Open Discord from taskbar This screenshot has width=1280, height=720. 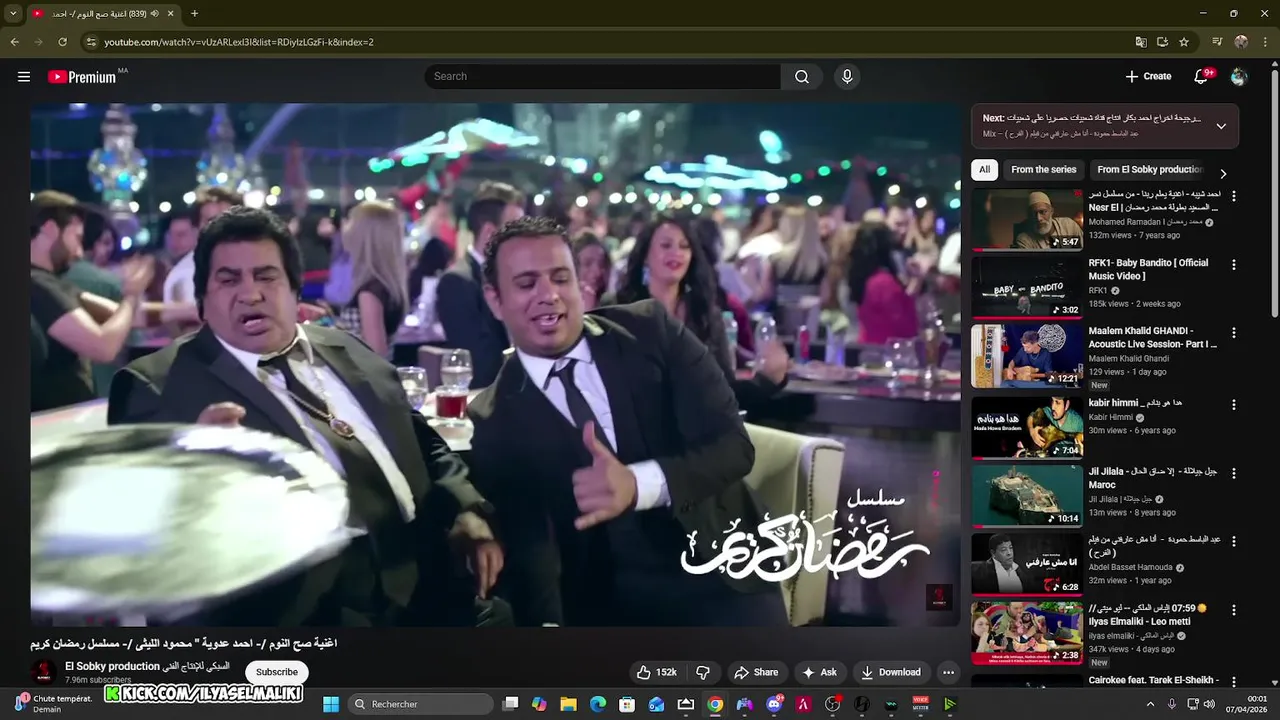775,704
